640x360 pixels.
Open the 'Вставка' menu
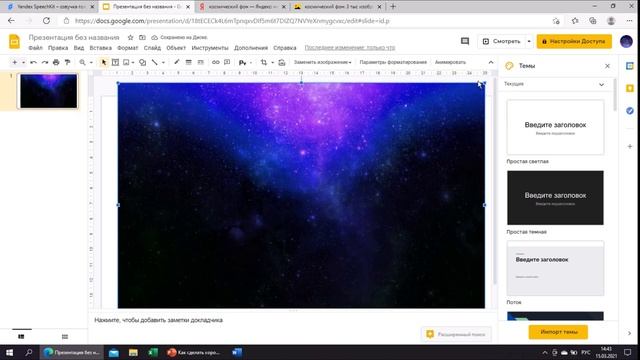(100, 48)
